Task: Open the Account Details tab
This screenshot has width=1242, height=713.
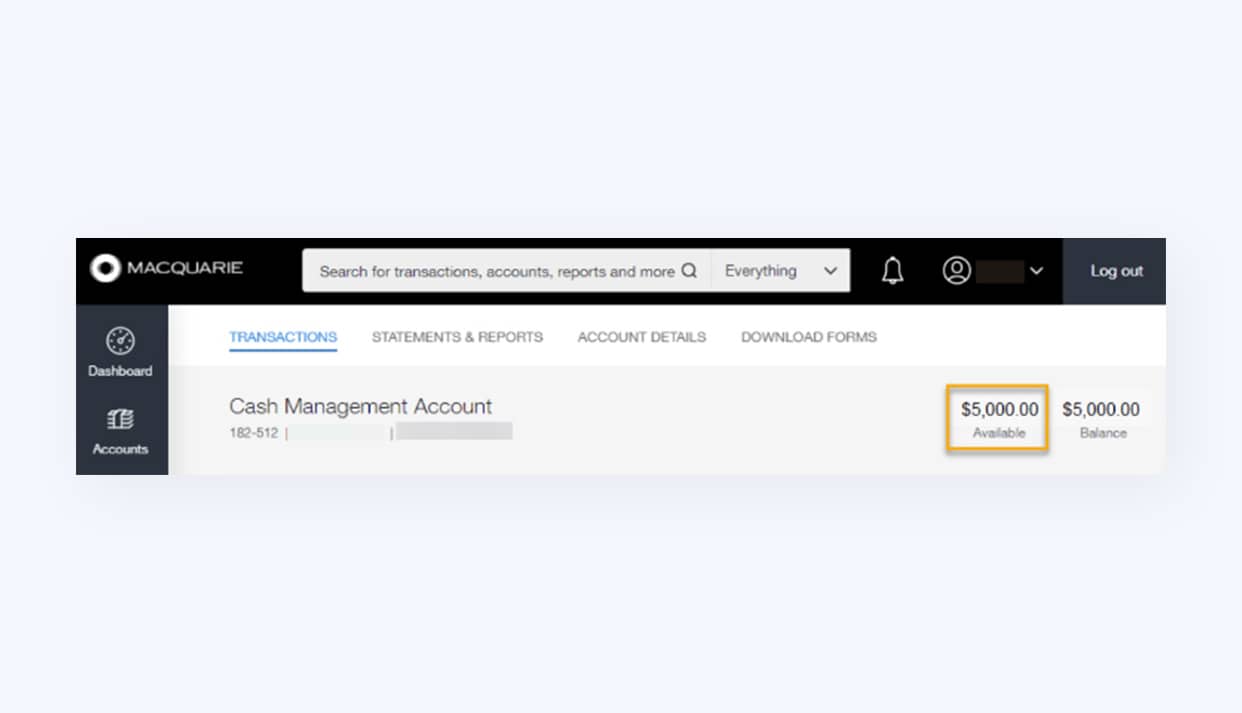Action: (642, 337)
